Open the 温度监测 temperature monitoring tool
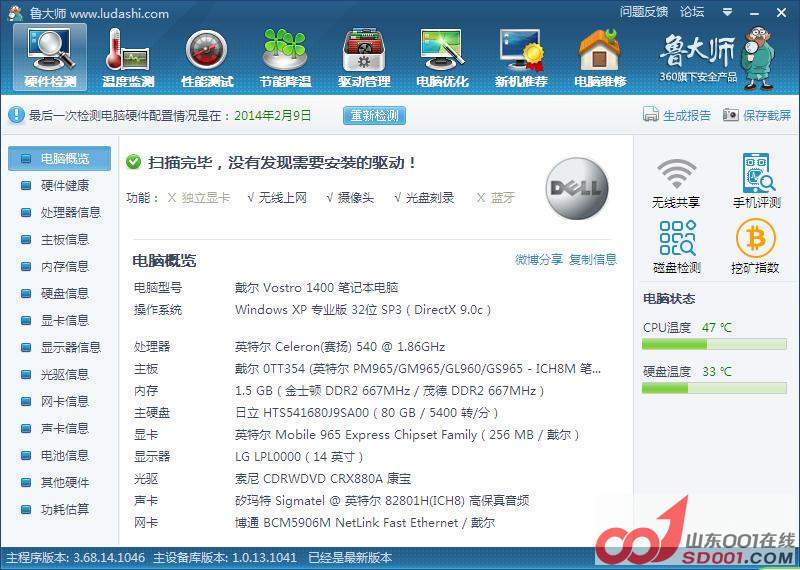This screenshot has height=570, width=800. coord(127,57)
